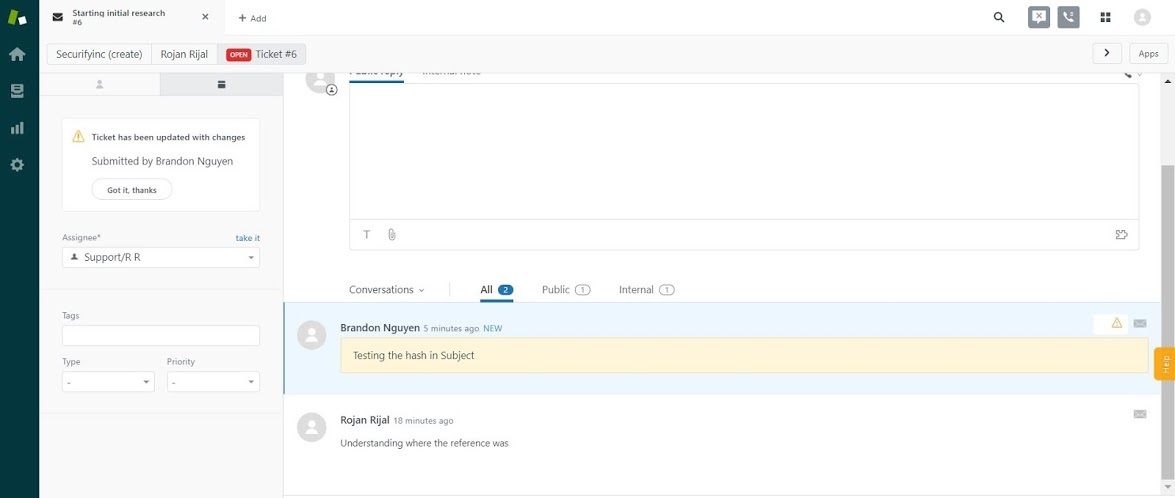This screenshot has width=1175, height=498.
Task: Click the requester avatar beside reply box
Action: (x=321, y=79)
